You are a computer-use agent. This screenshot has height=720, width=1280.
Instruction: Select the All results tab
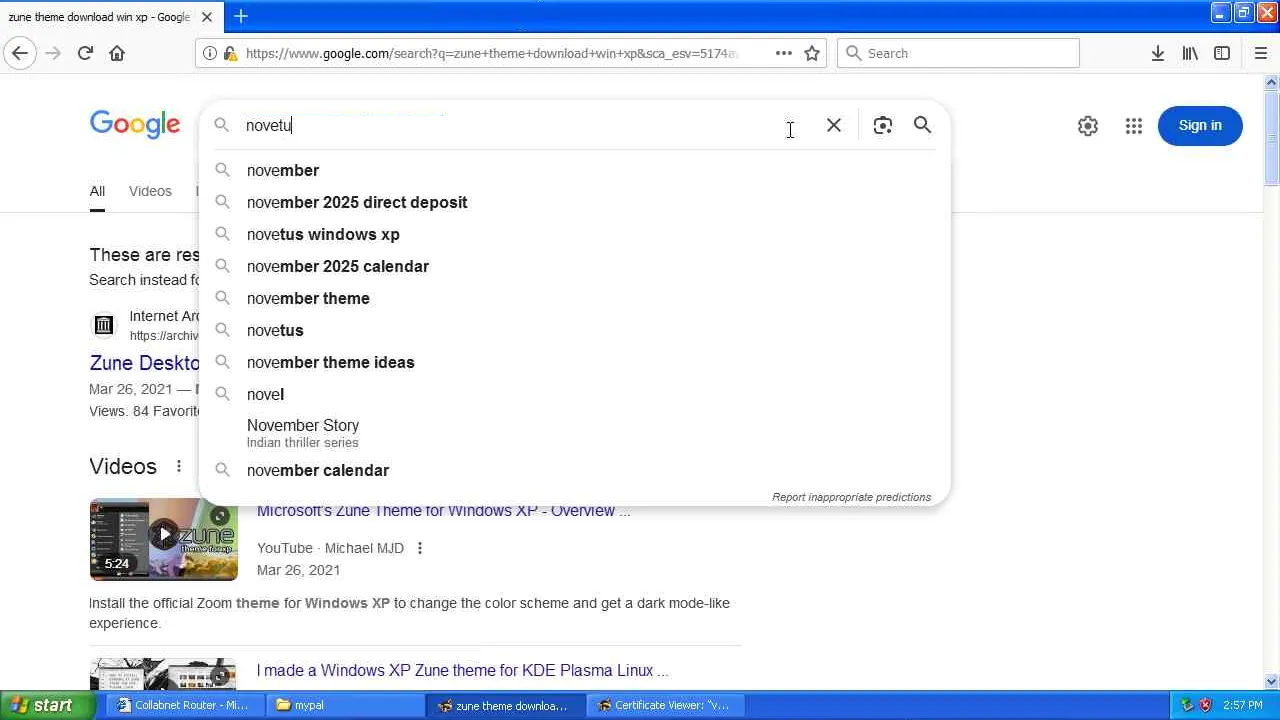click(x=97, y=191)
